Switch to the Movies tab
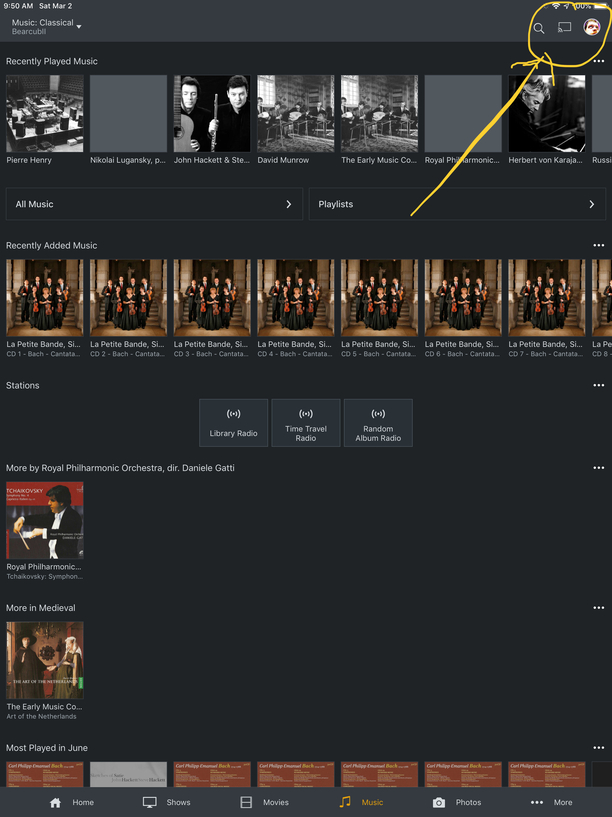The height and width of the screenshot is (817, 612). coord(264,802)
